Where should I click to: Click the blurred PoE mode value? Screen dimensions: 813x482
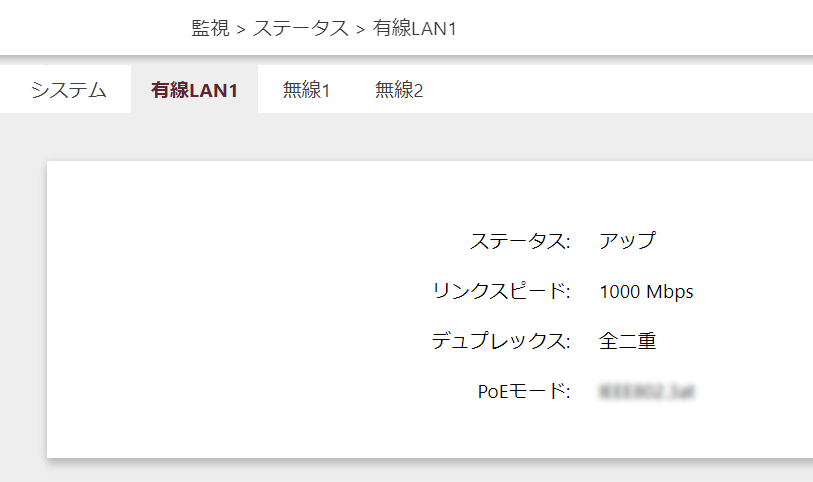[646, 391]
